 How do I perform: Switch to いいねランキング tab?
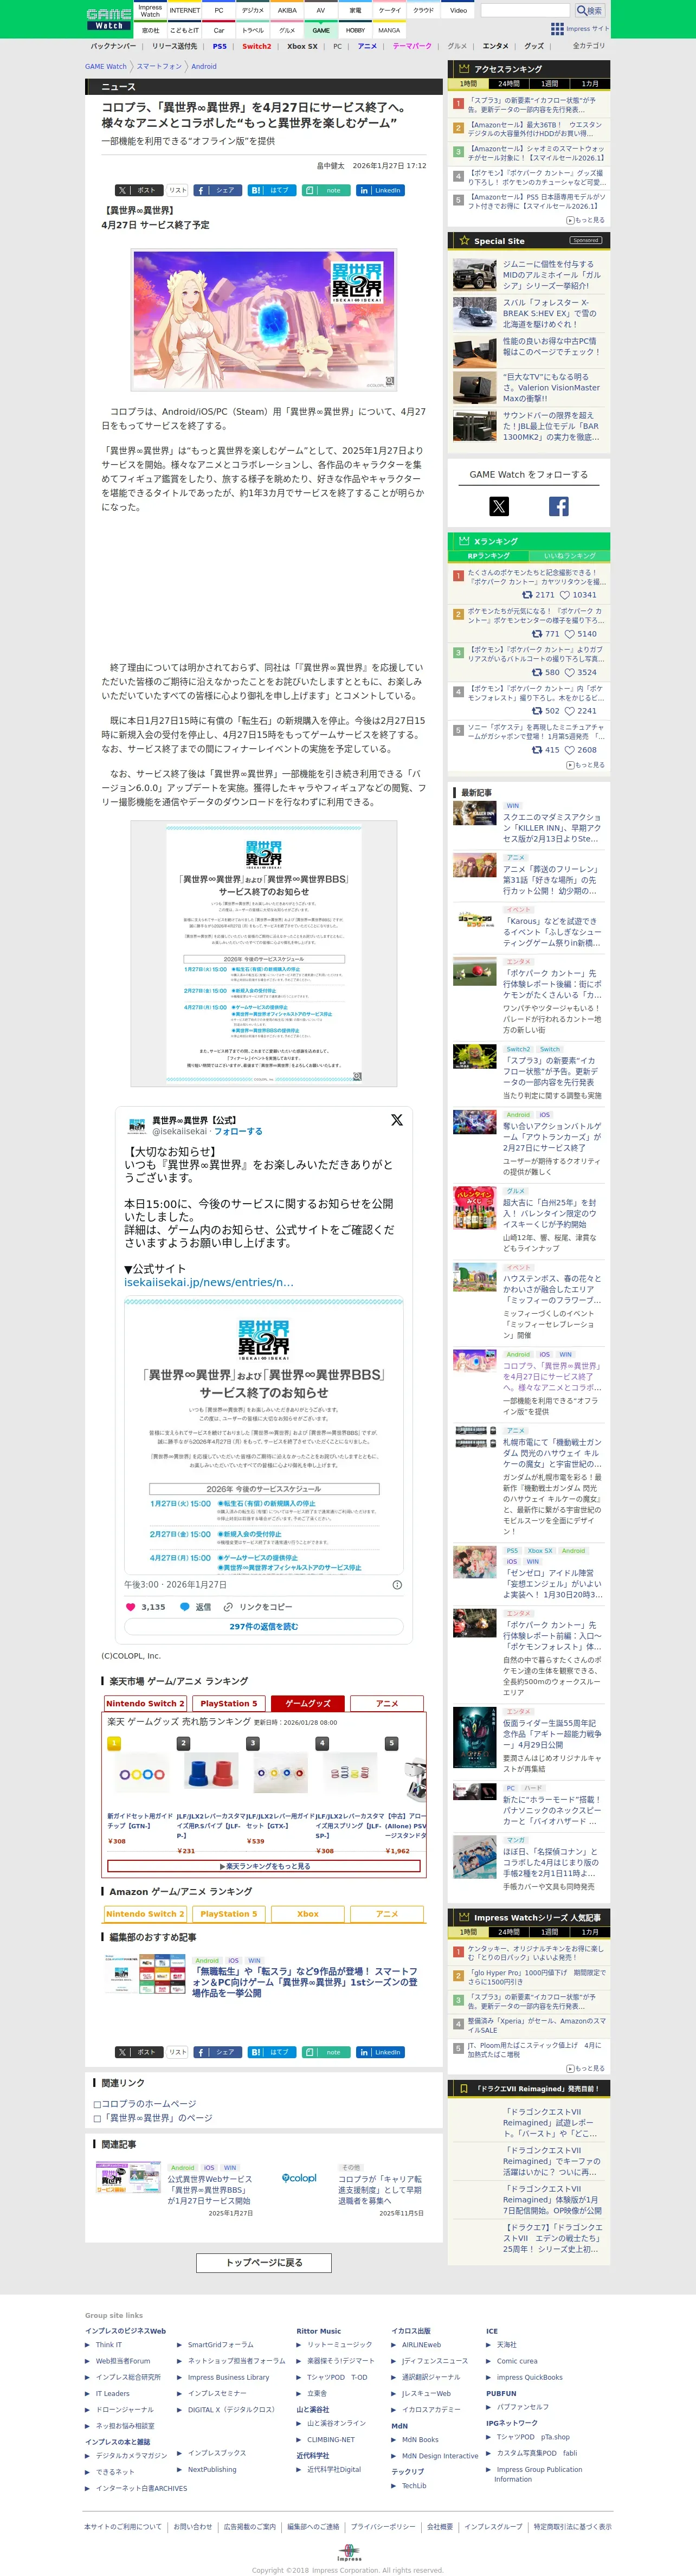pos(569,555)
